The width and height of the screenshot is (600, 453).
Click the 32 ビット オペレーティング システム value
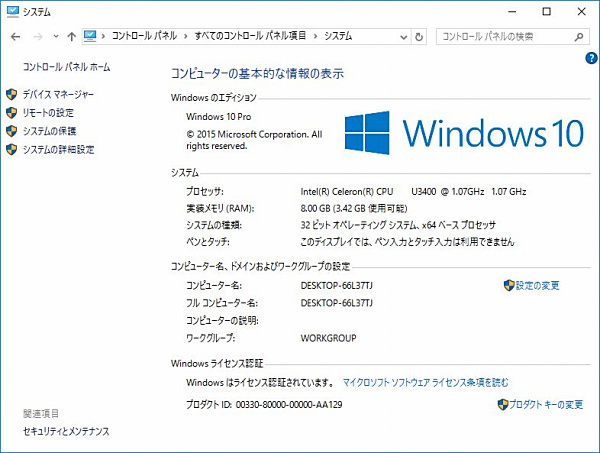tap(398, 225)
